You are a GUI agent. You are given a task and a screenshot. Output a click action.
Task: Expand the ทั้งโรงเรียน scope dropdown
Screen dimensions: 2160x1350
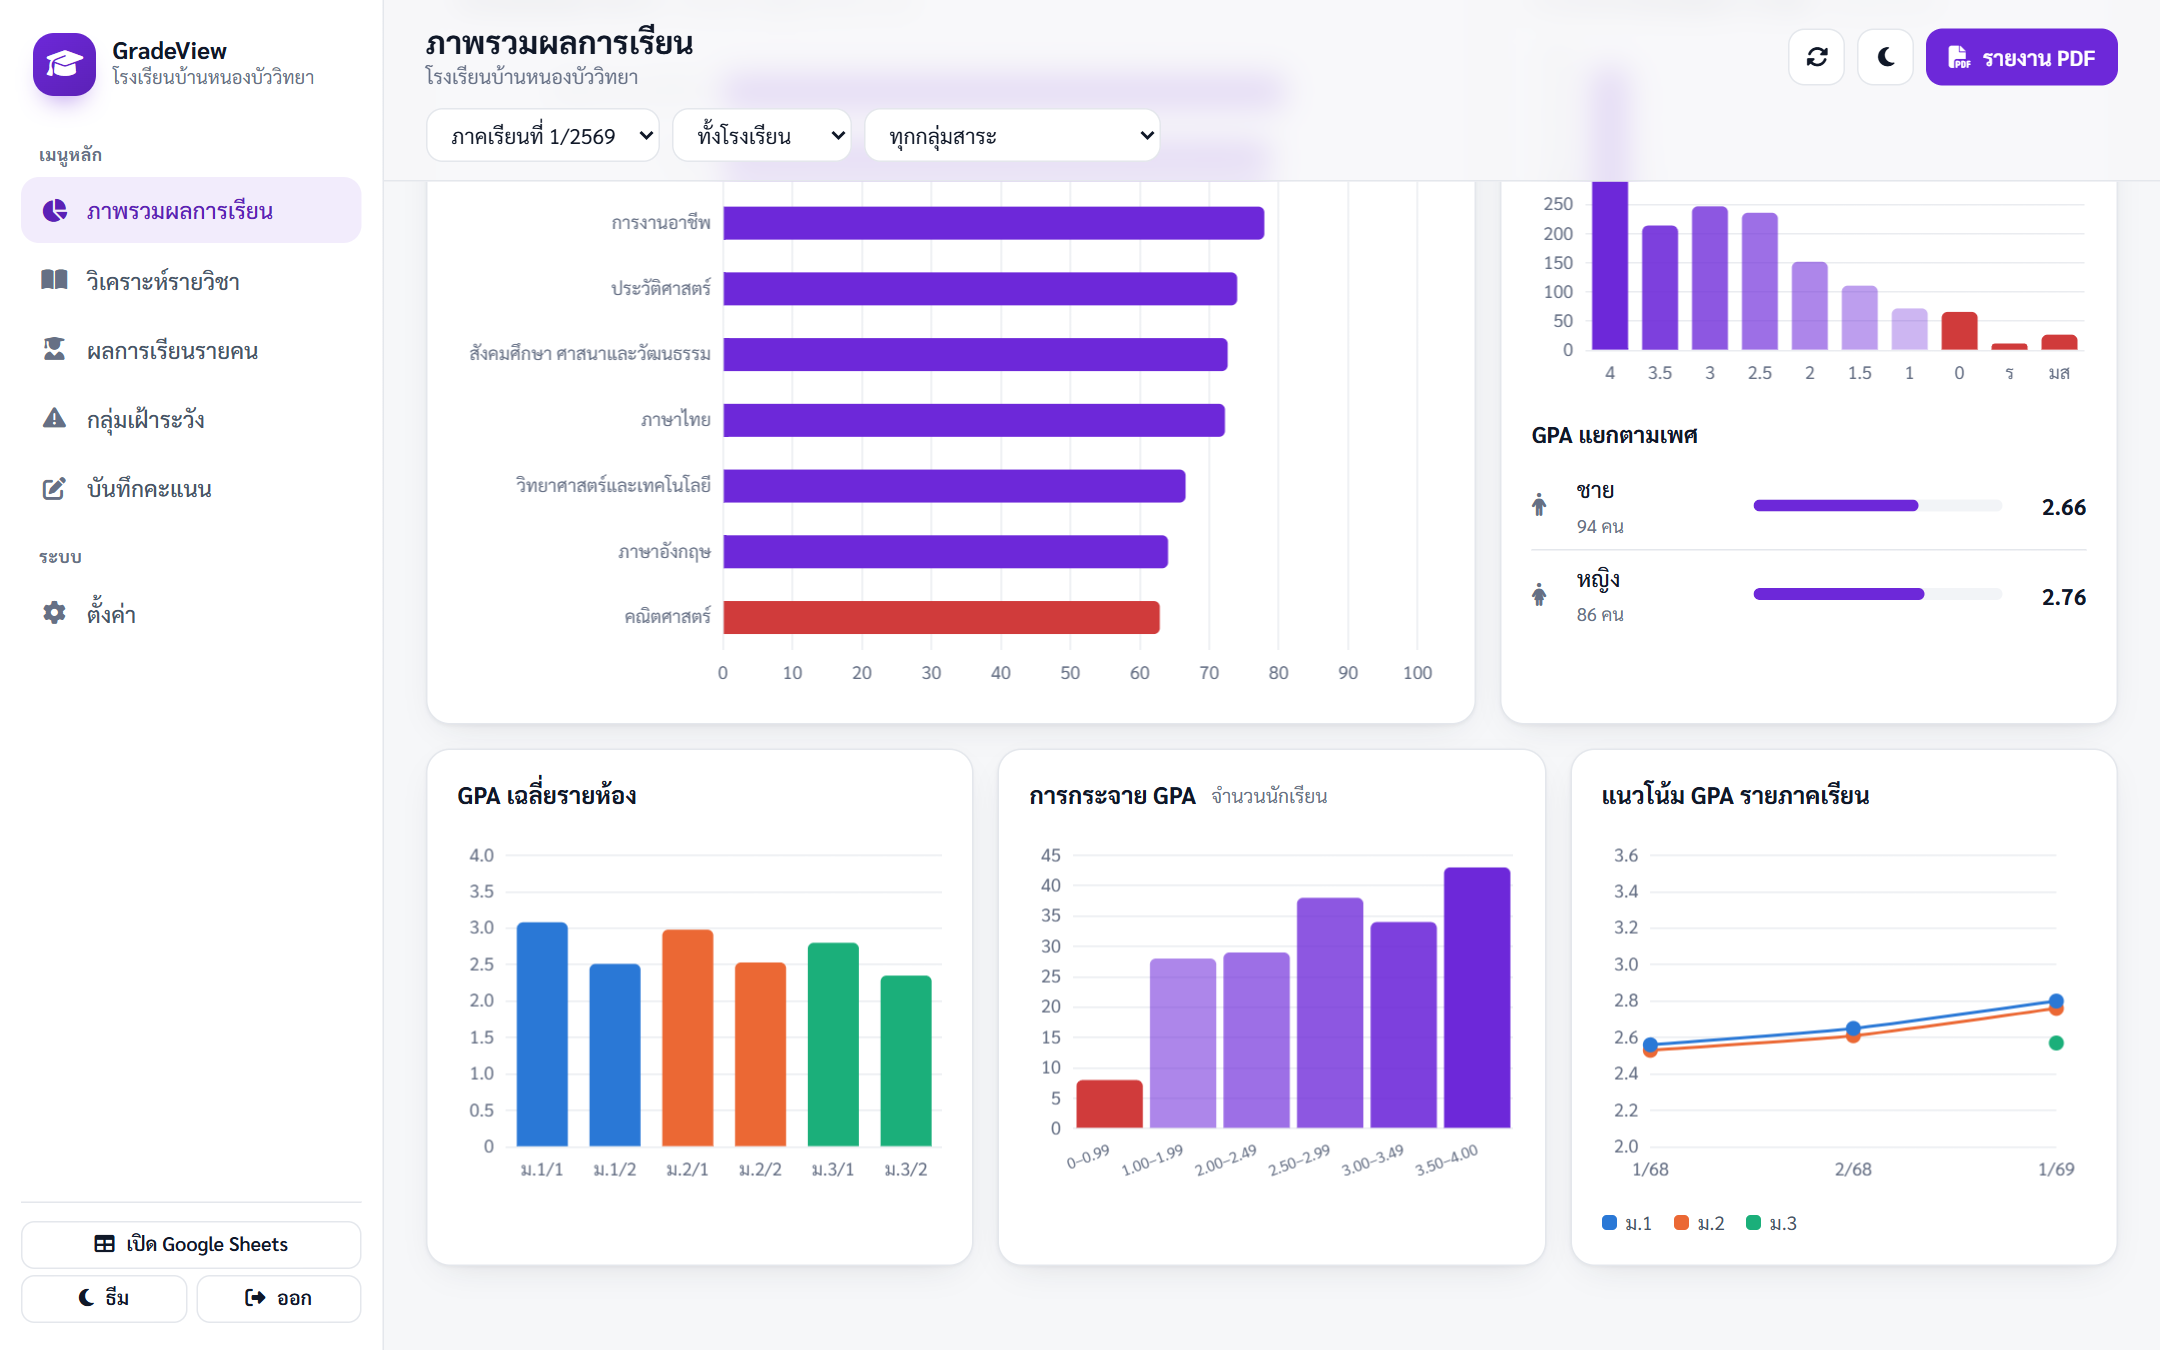click(761, 135)
